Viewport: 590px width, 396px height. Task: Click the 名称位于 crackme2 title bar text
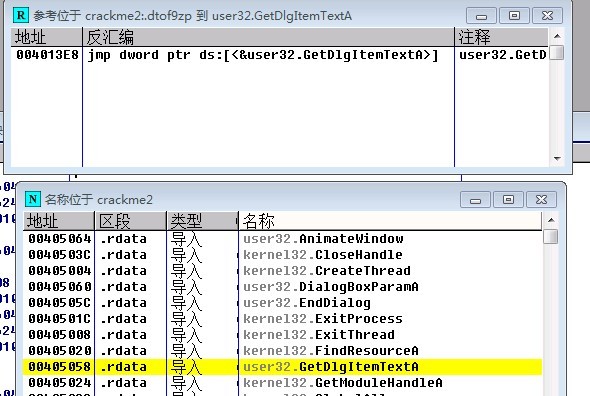[x=99, y=200]
